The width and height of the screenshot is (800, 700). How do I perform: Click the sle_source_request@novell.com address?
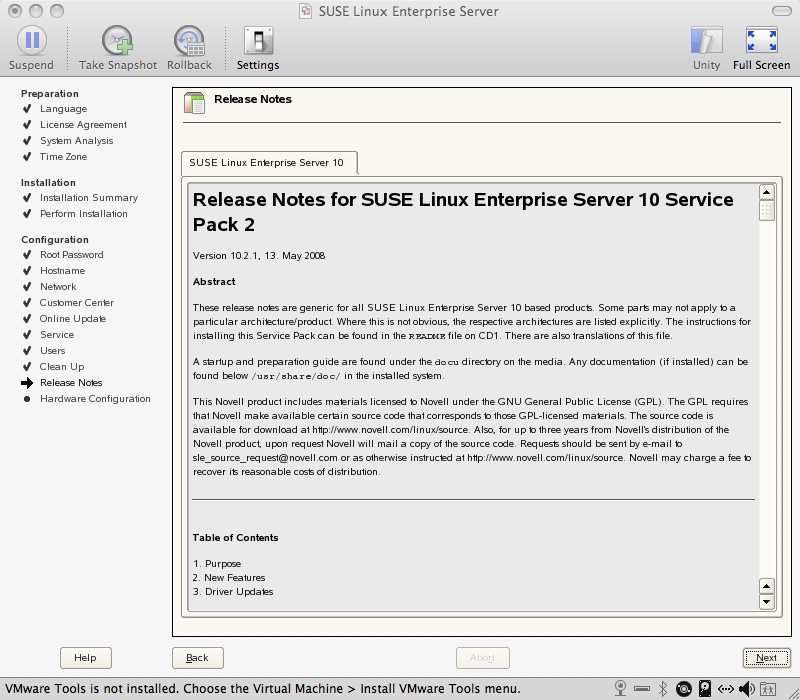point(265,458)
